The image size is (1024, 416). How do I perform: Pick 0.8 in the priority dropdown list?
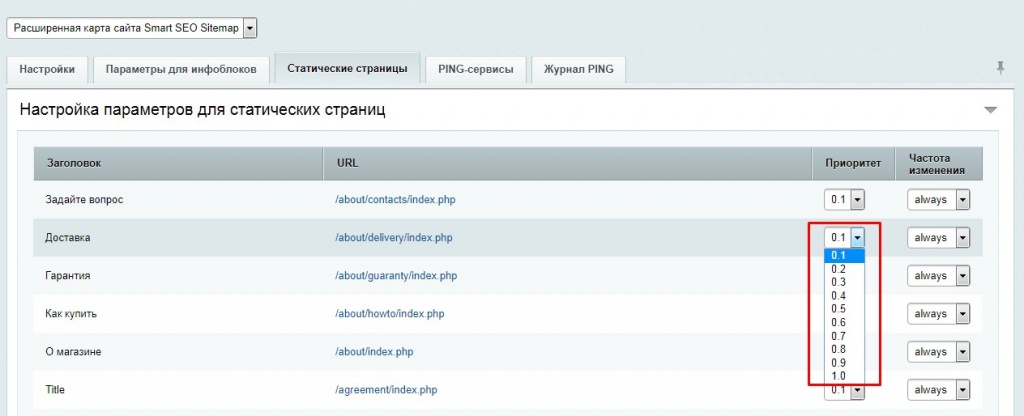pos(838,349)
